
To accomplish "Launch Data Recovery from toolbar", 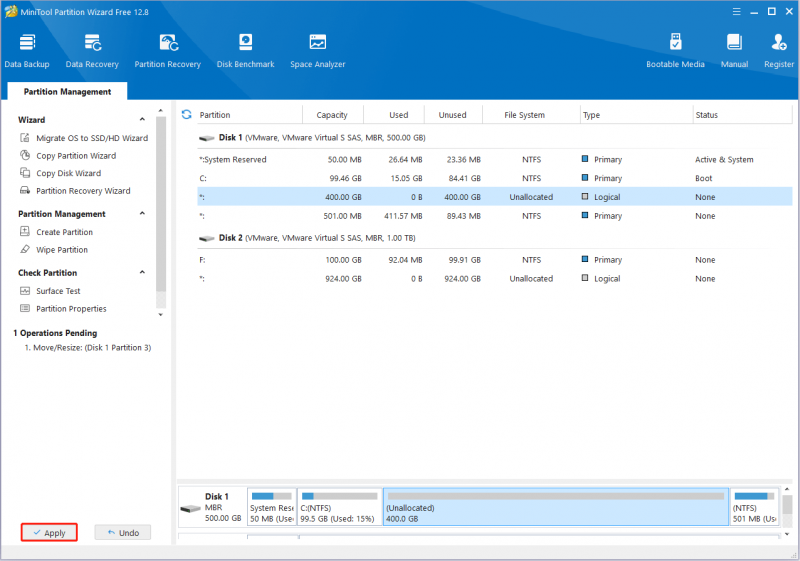I will pyautogui.click(x=92, y=50).
